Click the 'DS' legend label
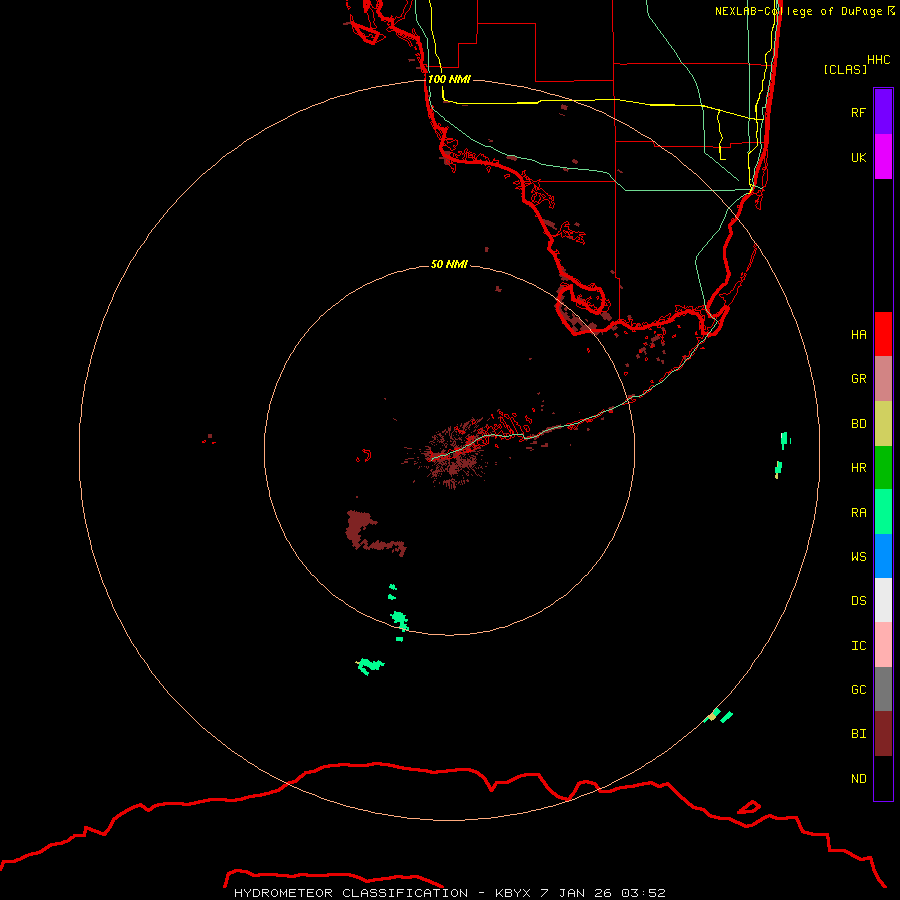900x900 pixels. [858, 600]
